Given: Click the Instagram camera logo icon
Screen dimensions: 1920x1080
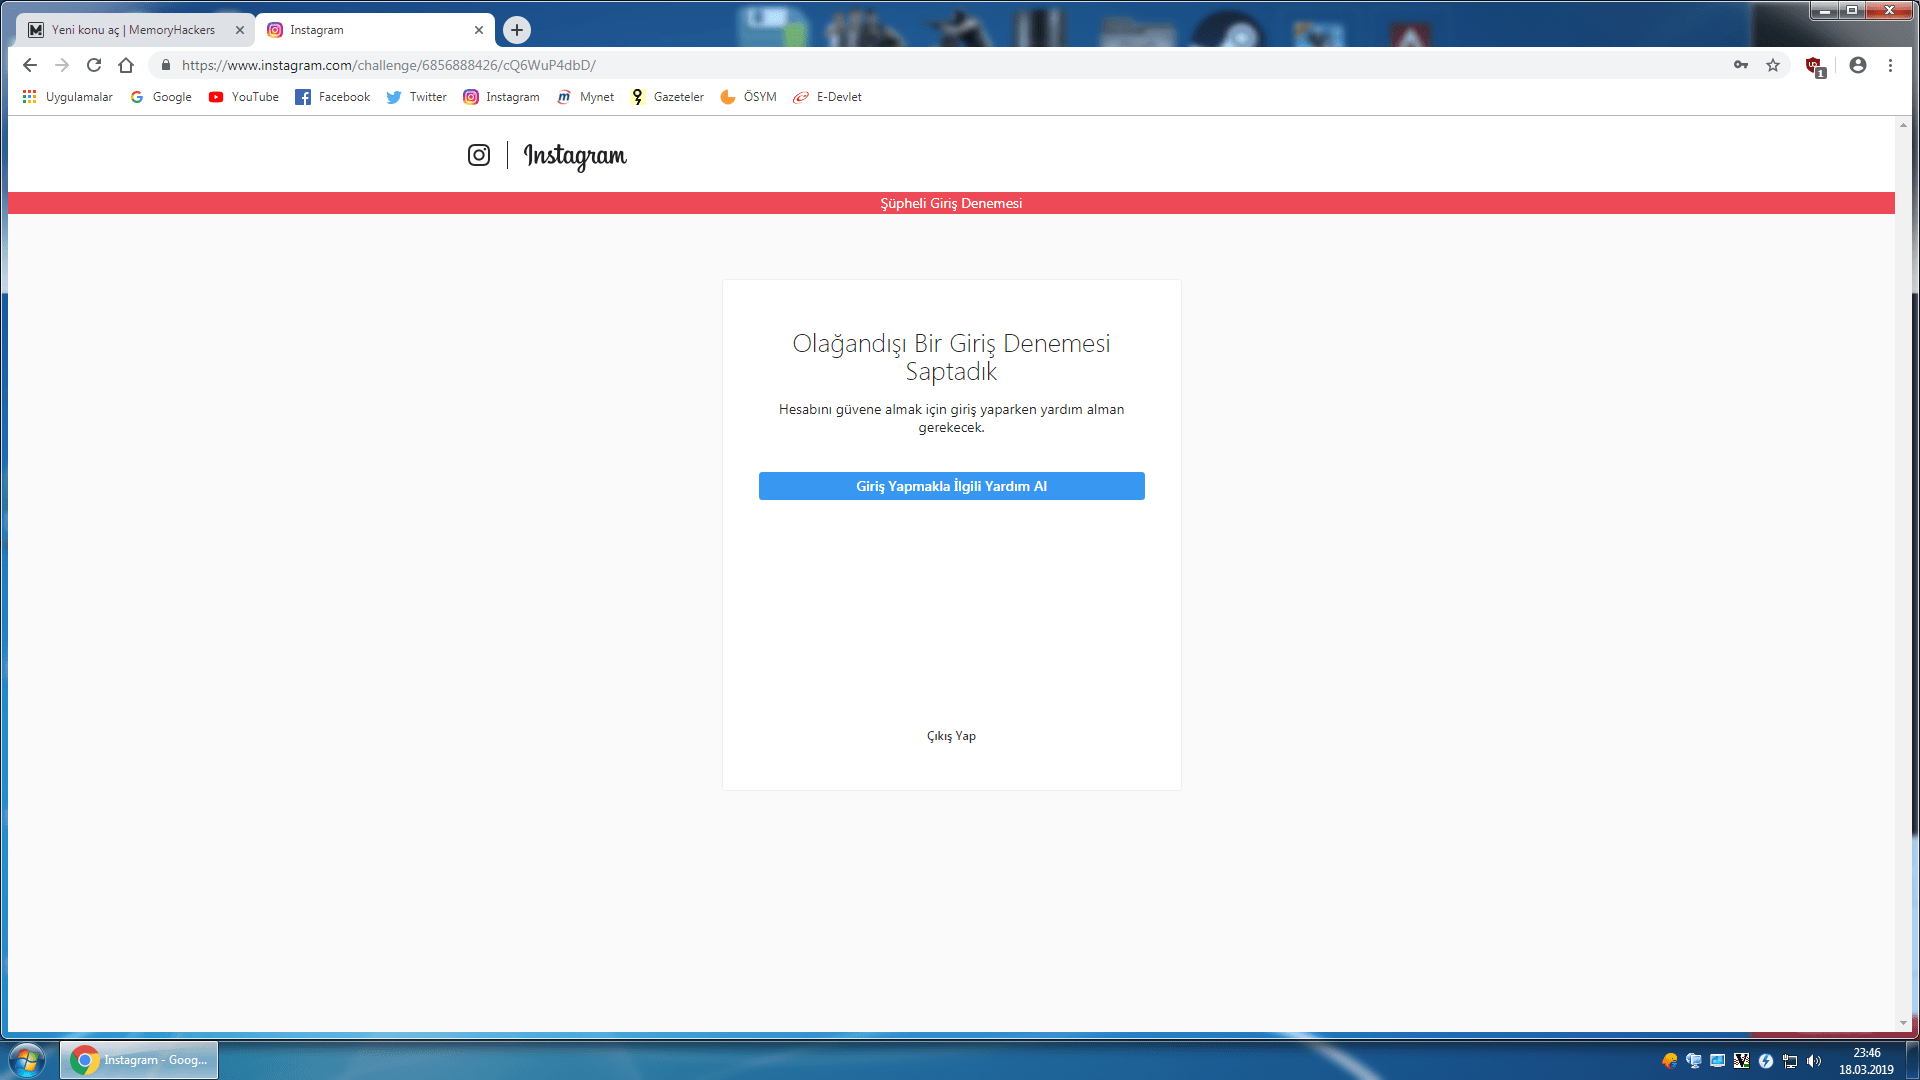Looking at the screenshot, I should [x=479, y=155].
